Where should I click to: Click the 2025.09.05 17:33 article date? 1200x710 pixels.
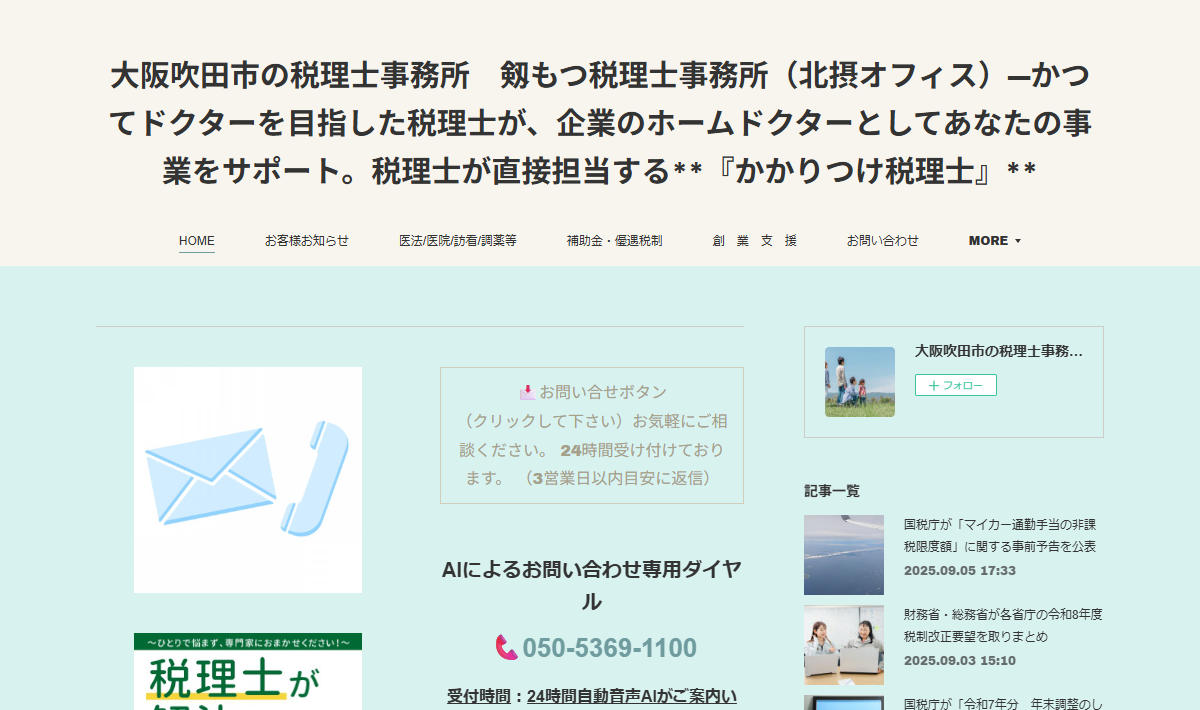960,571
